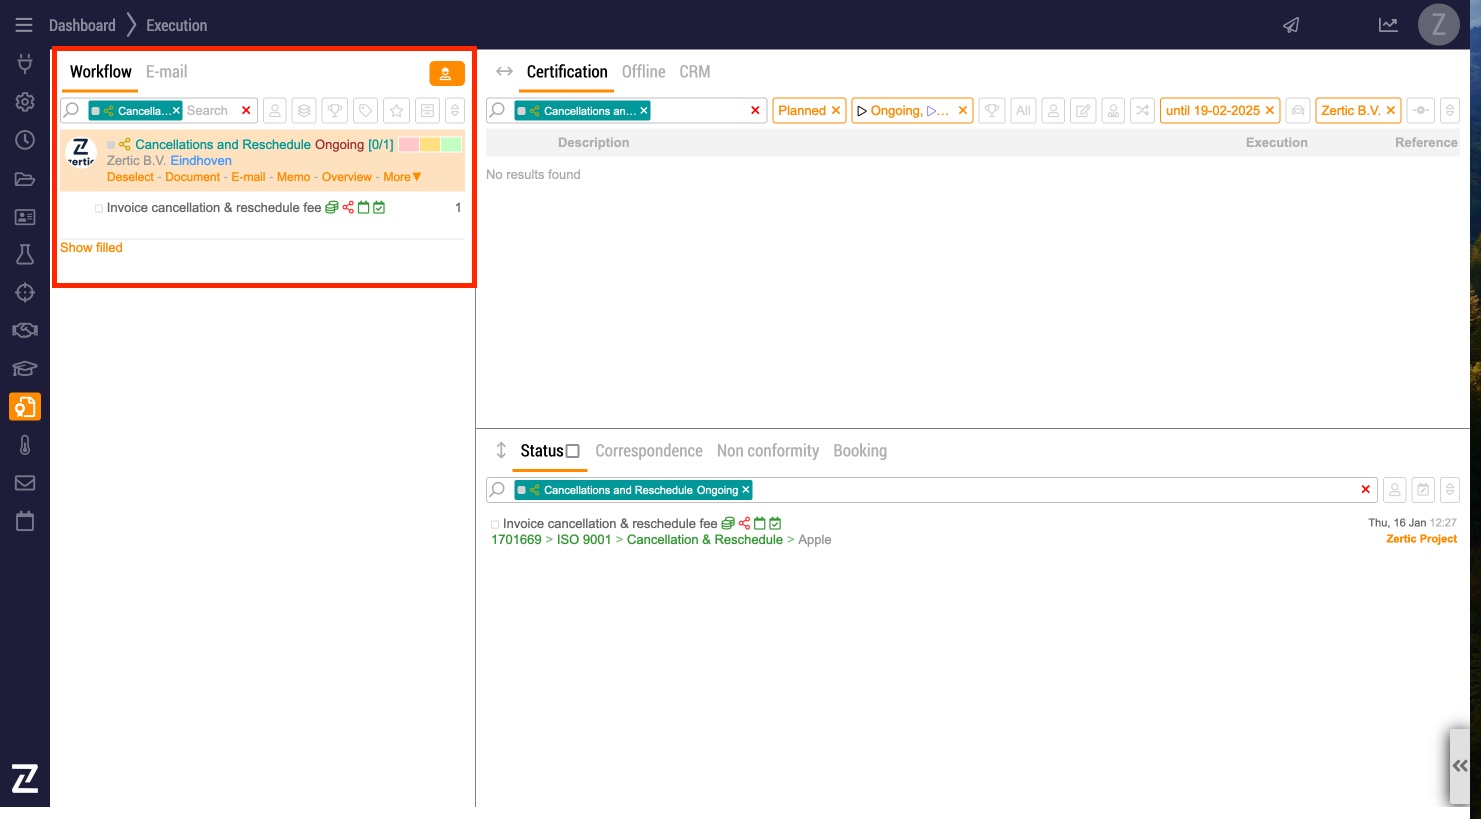Click the orange worker icon button in Workflow panel
This screenshot has height=819, width=1481.
coord(446,74)
